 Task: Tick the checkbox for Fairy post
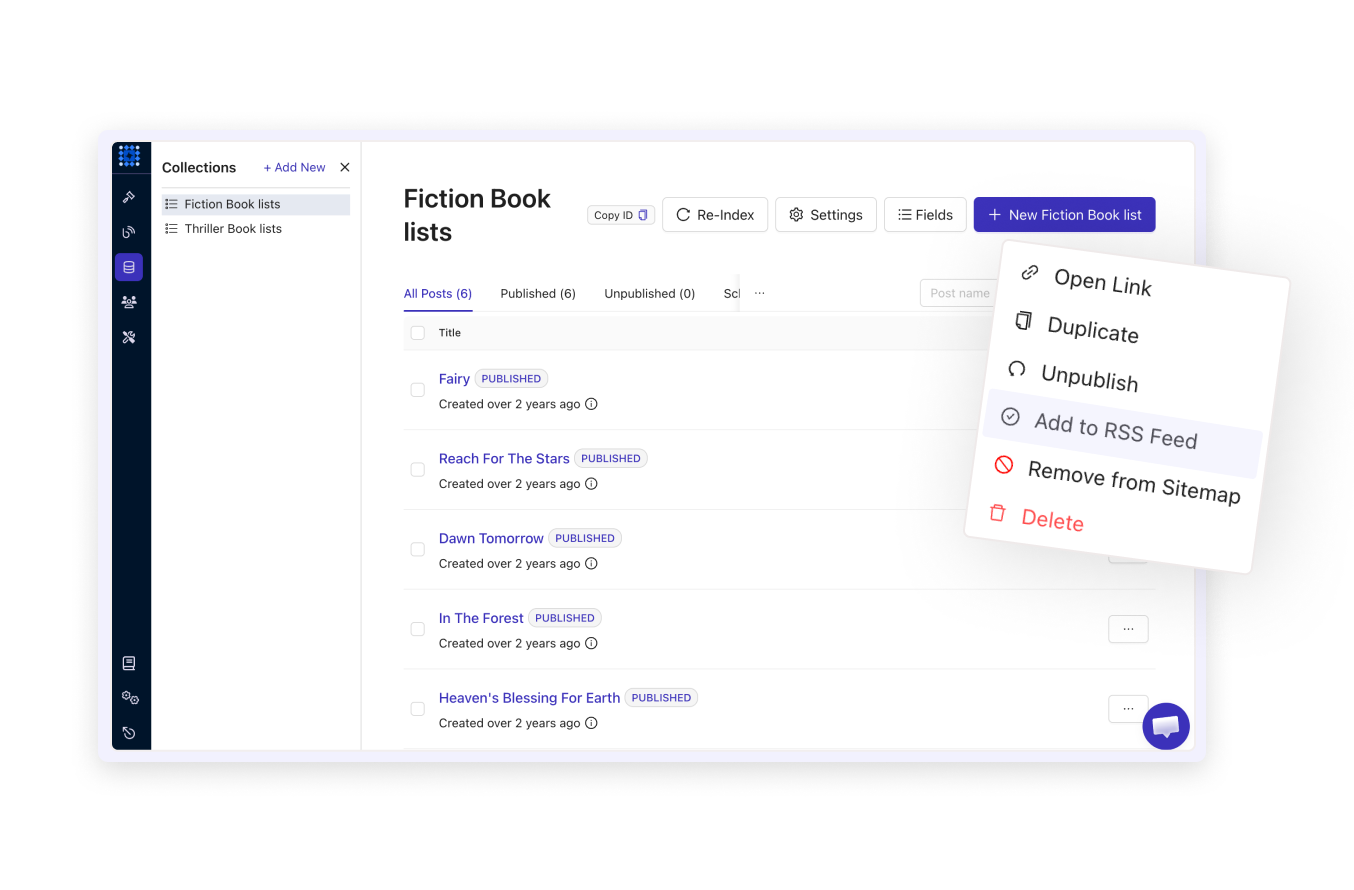[418, 390]
